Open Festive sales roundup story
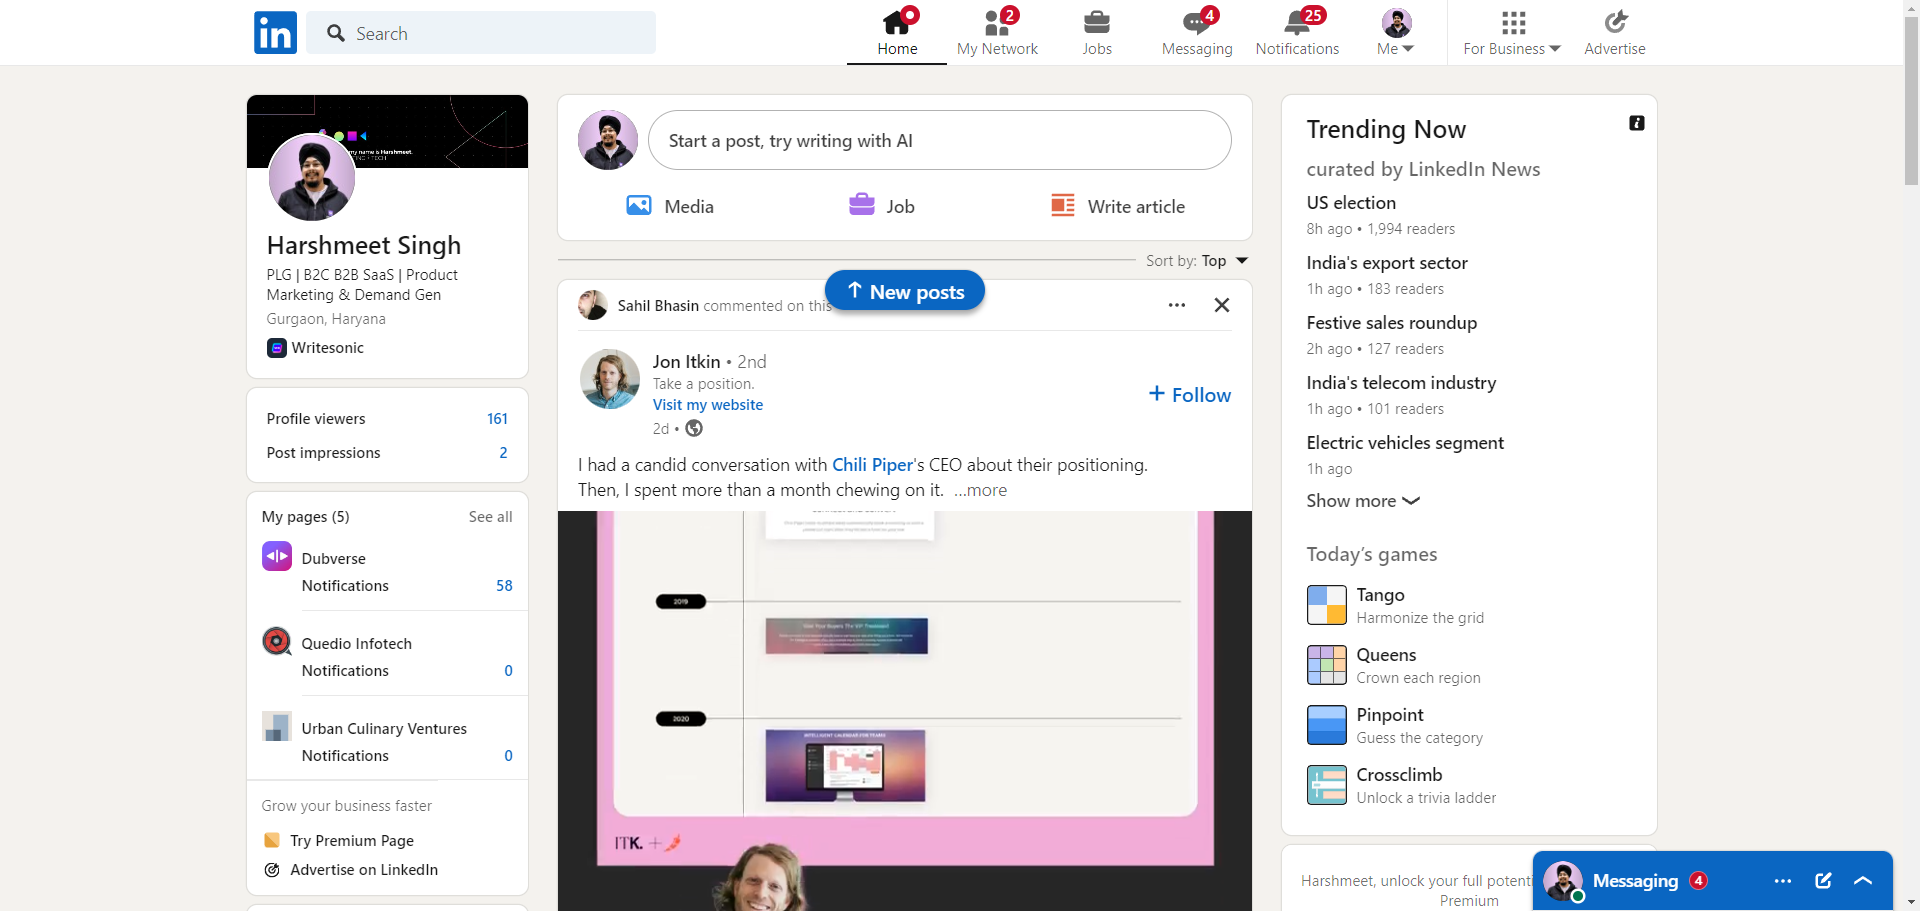This screenshot has width=1920, height=911. (1392, 323)
